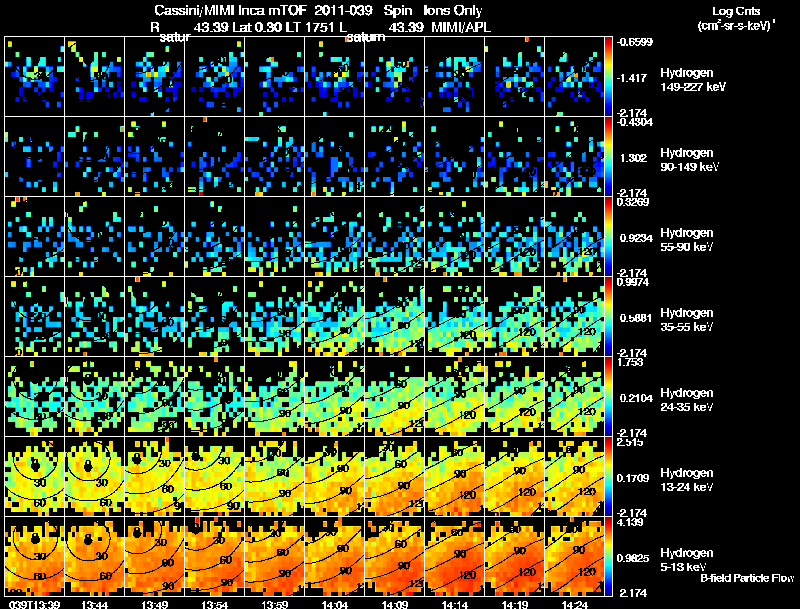Click the color bar beside Hydrogen 24-35 keV
The width and height of the screenshot is (800, 609).
point(608,397)
